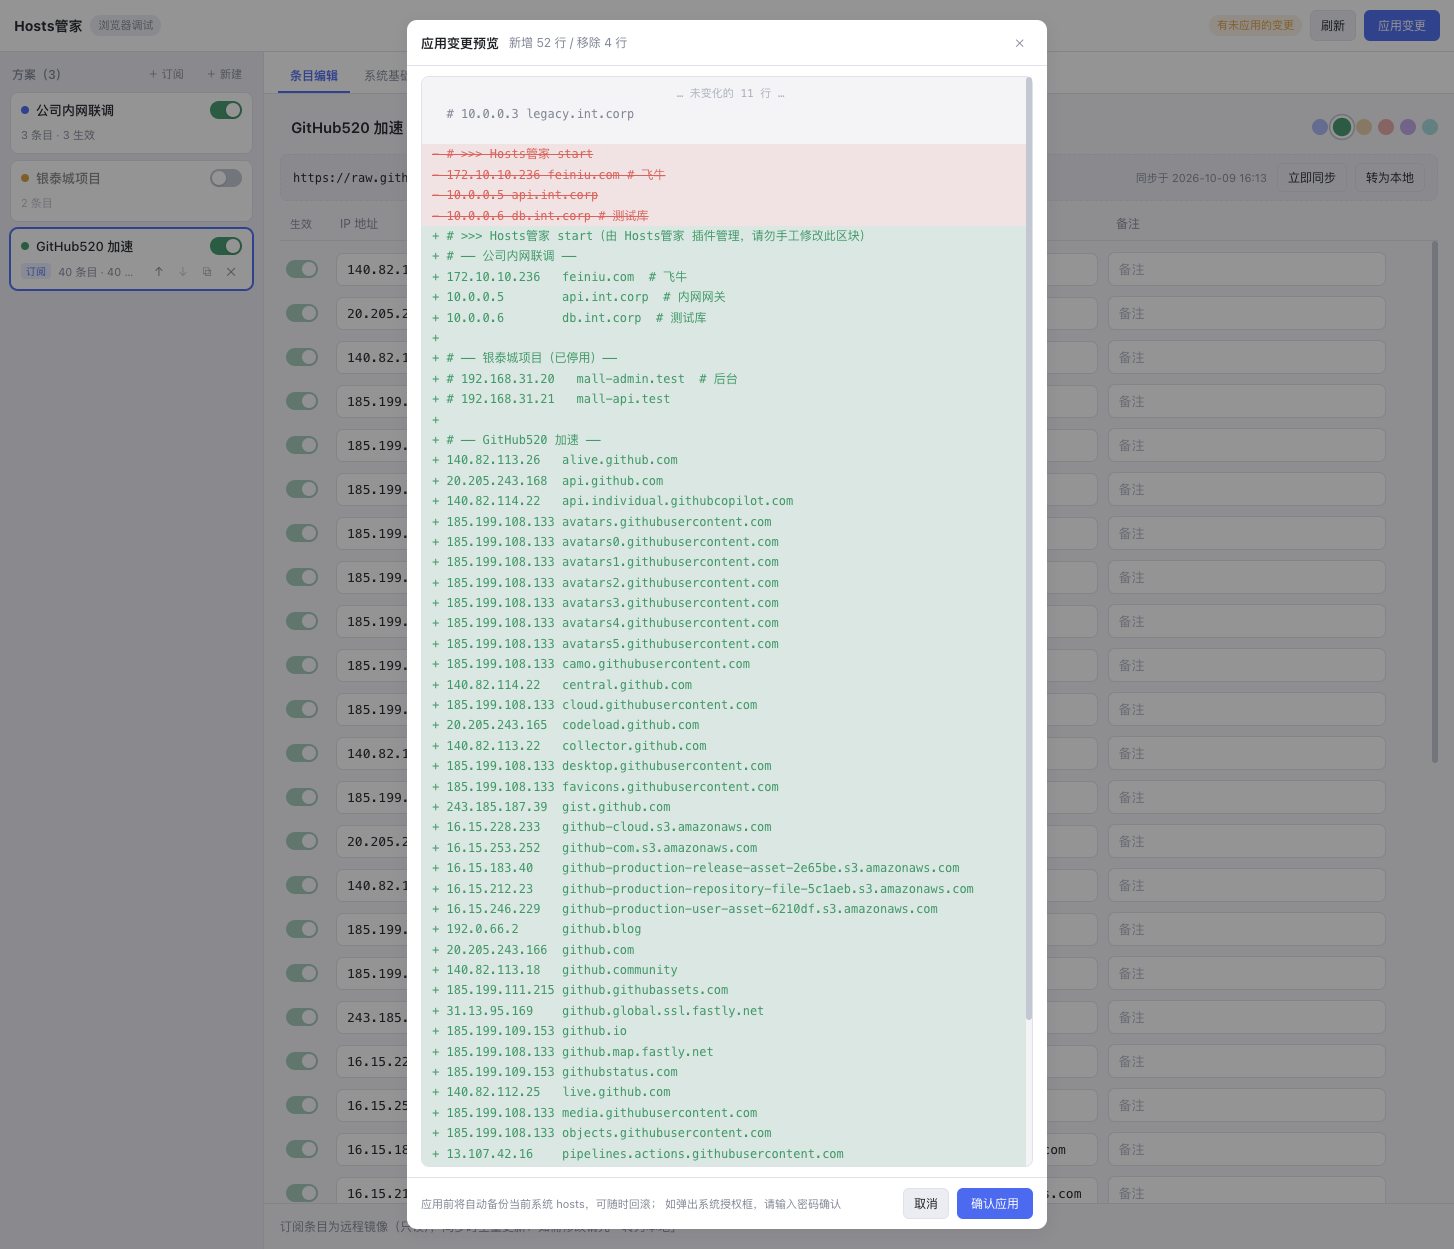Click the 应用变更 button in the header
The width and height of the screenshot is (1454, 1249).
(1402, 26)
